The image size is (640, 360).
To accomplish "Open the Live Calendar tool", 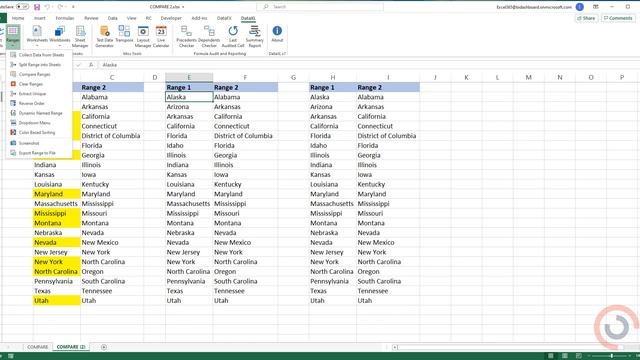I will tap(161, 36).
